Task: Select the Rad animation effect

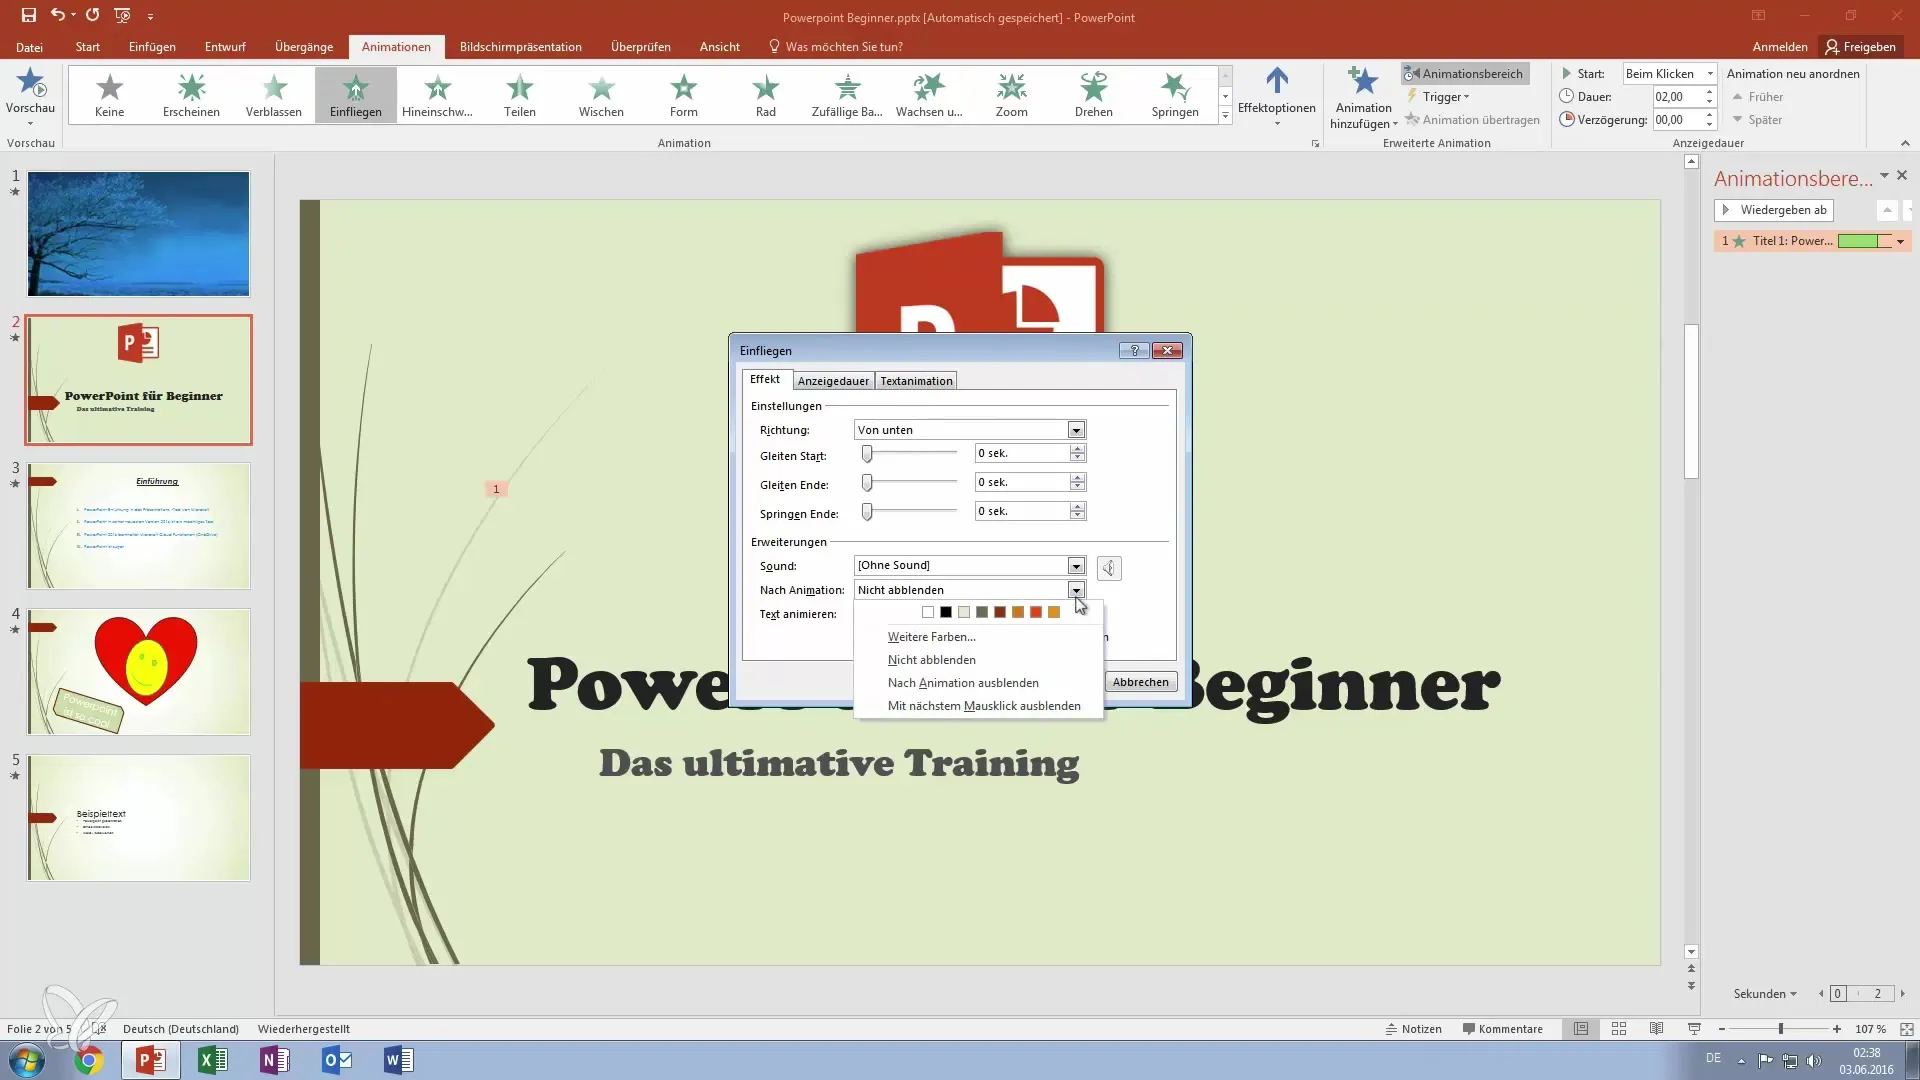Action: [x=766, y=95]
